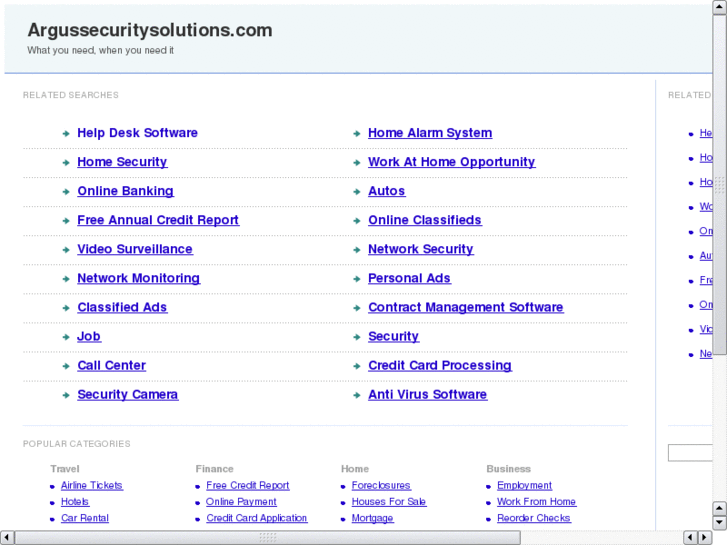Click the arrow bullet beside Help Desk Software

pyautogui.click(x=66, y=133)
